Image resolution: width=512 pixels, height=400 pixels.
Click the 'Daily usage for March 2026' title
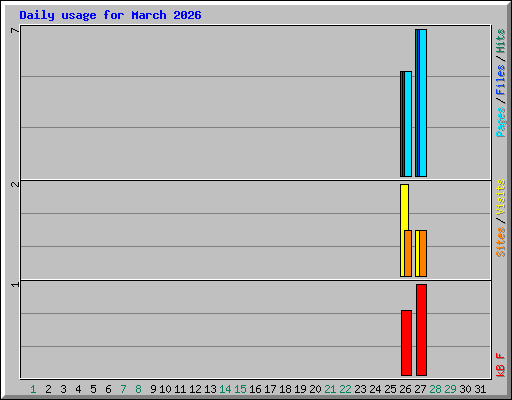coord(110,15)
